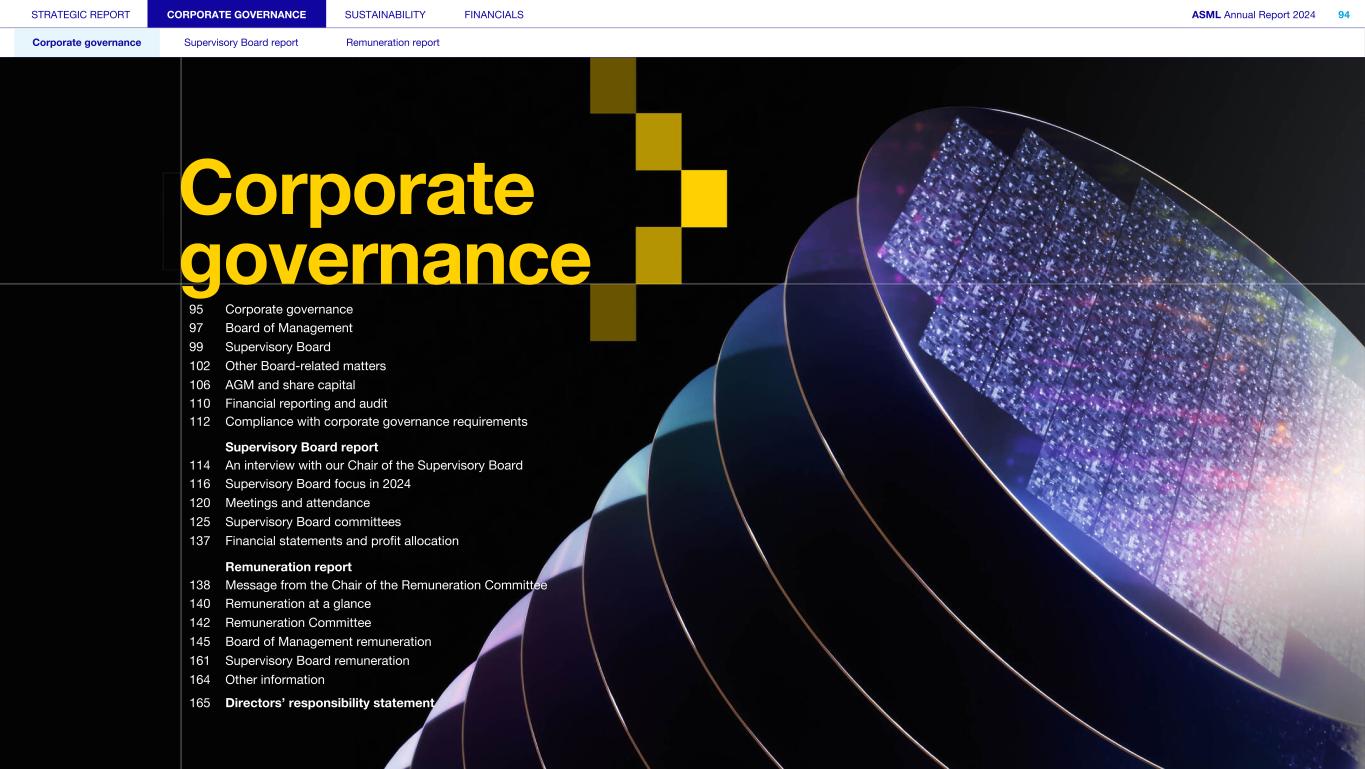Click the ASML Annual Report 2024 header text
Viewport: 1365px width, 769px height.
pos(1254,15)
